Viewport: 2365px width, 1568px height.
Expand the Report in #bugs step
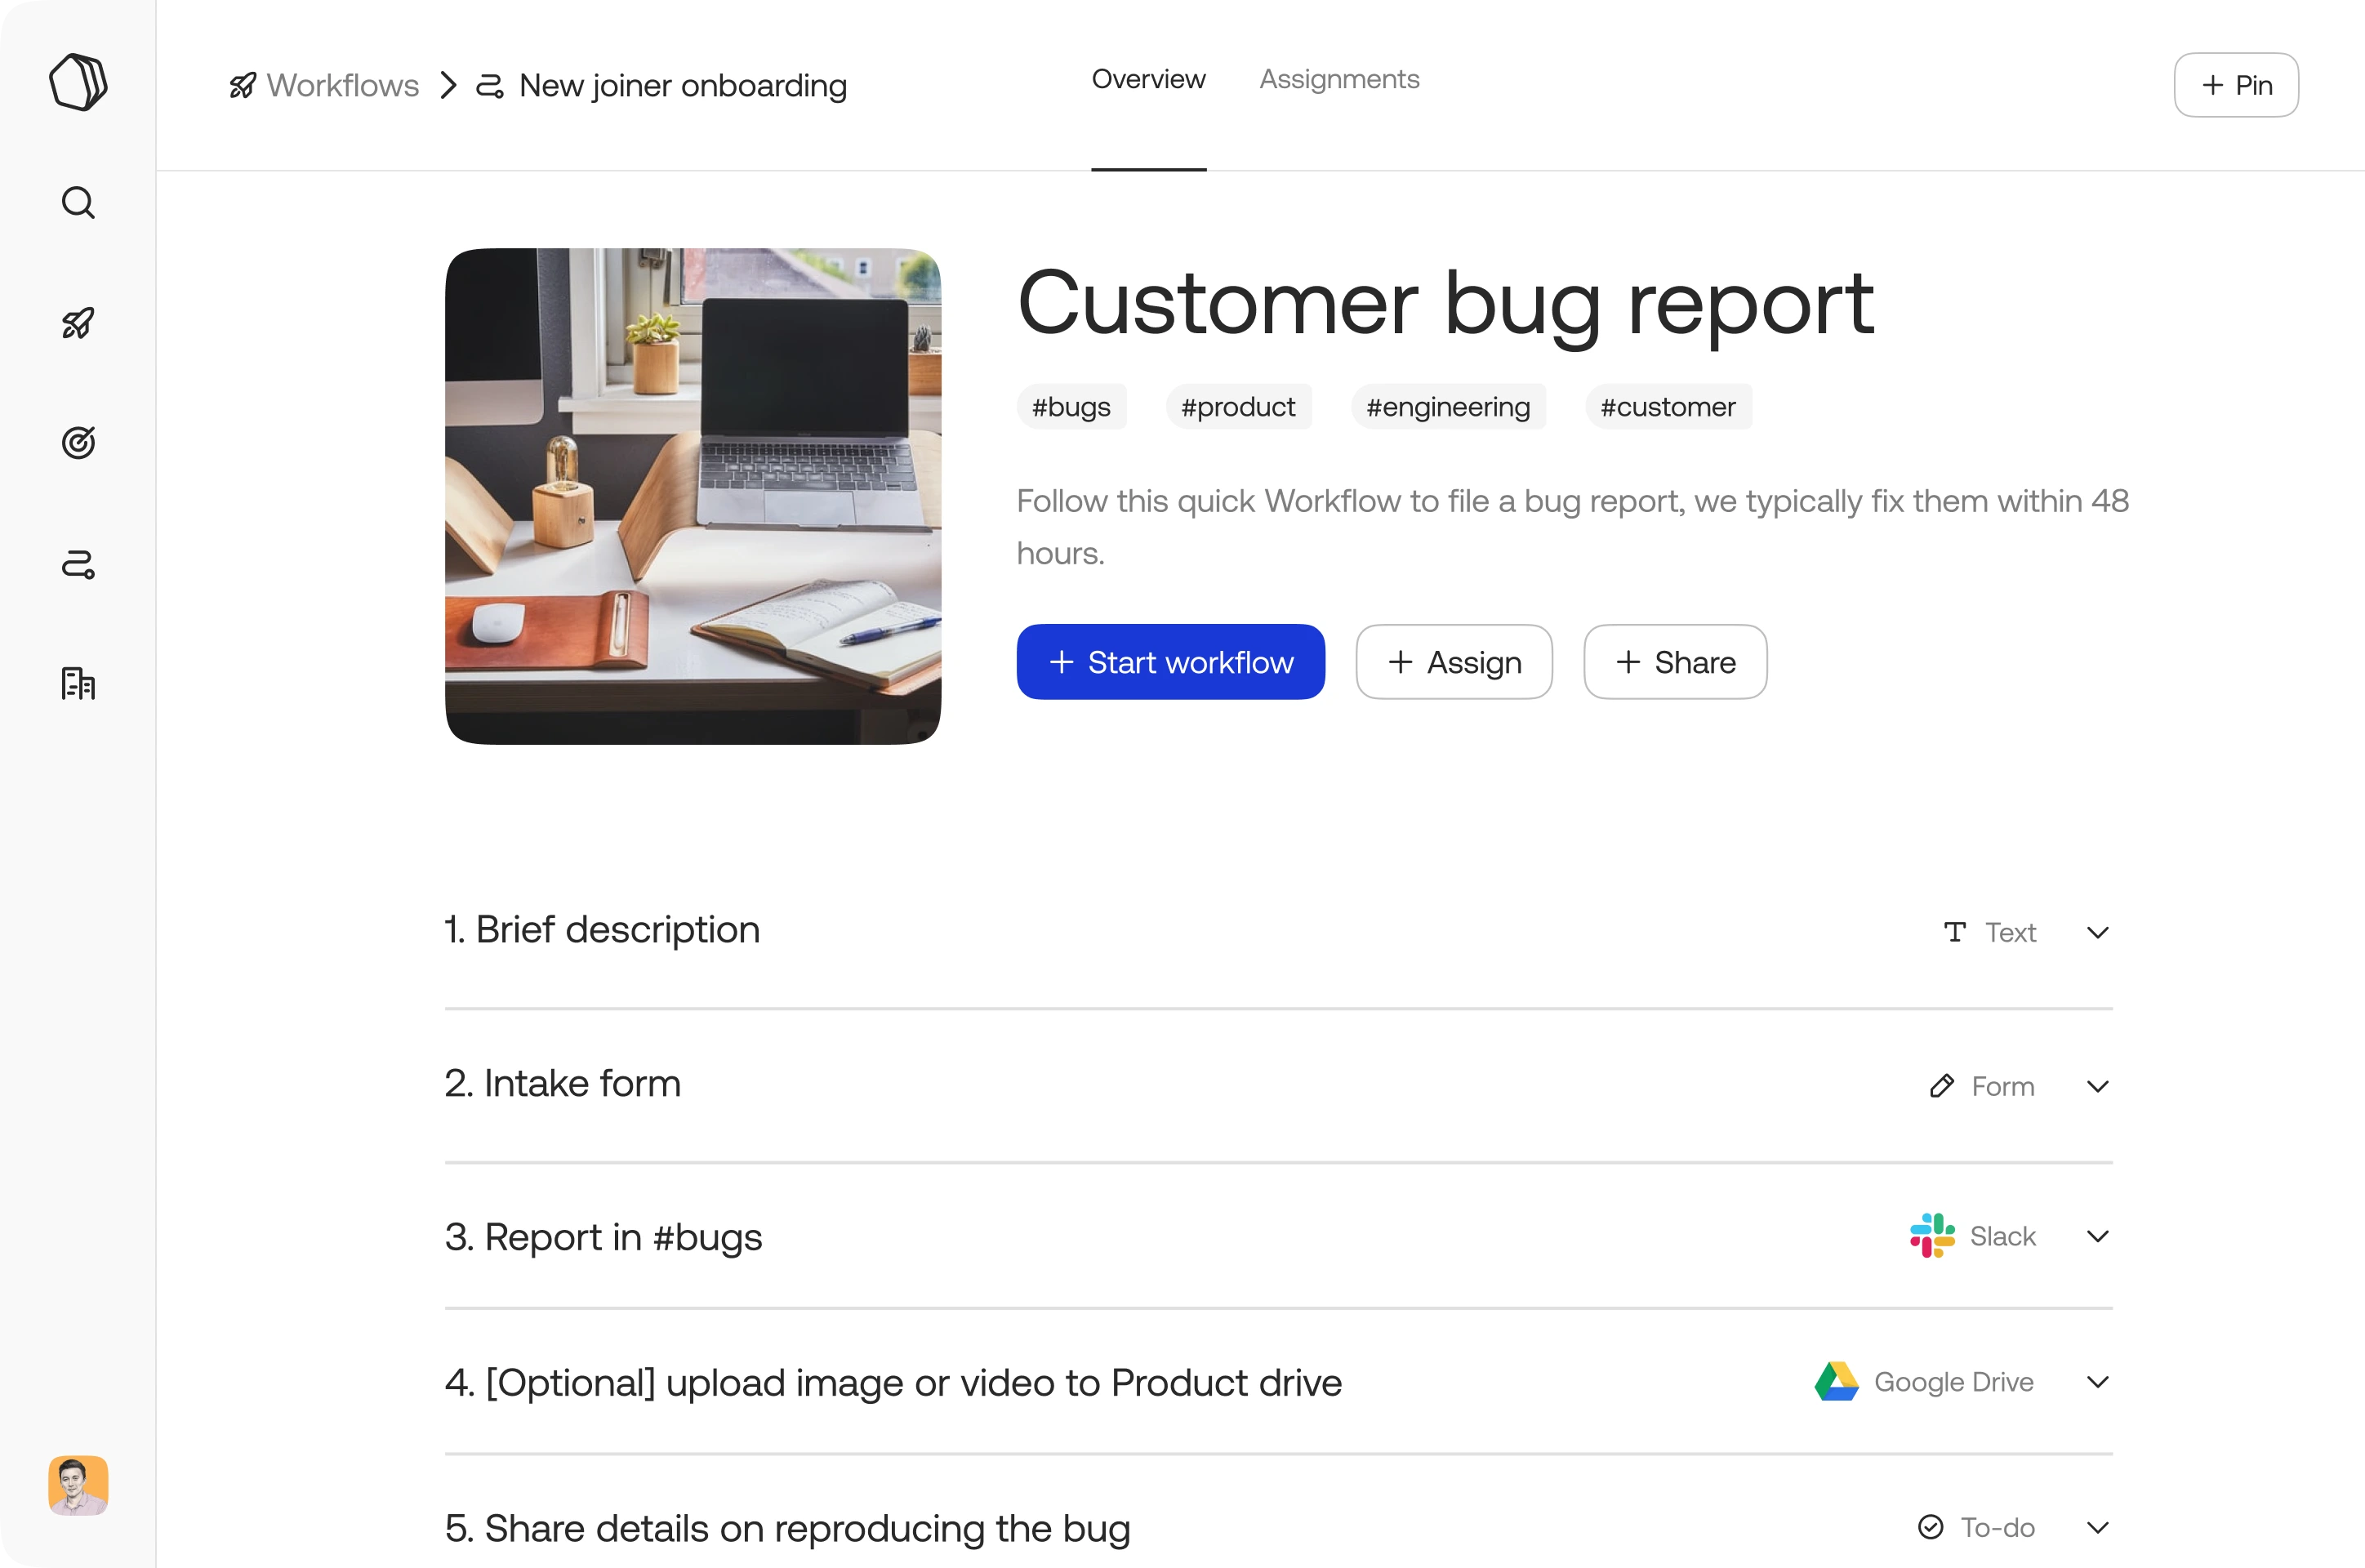click(x=2098, y=1236)
